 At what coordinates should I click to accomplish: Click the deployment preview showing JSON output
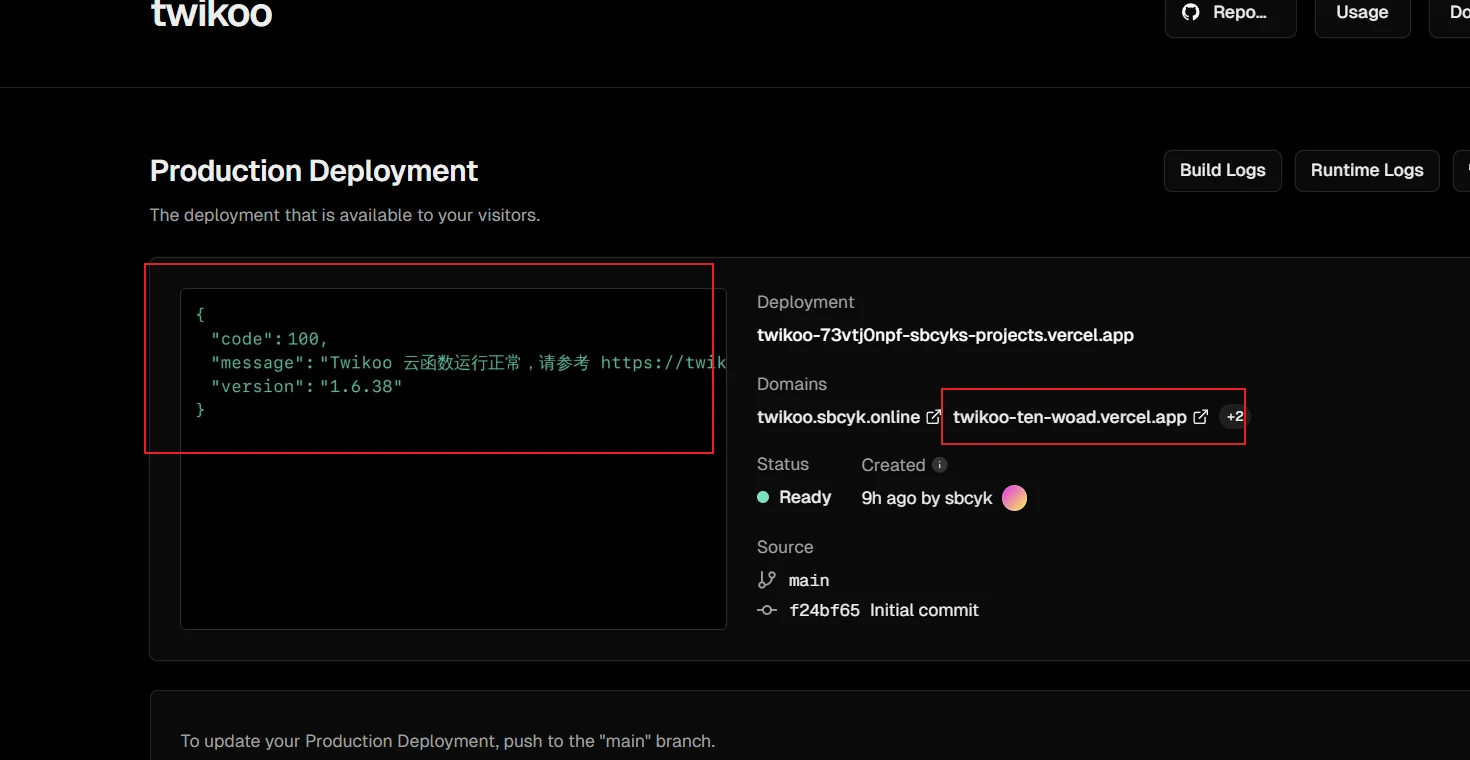pos(453,458)
